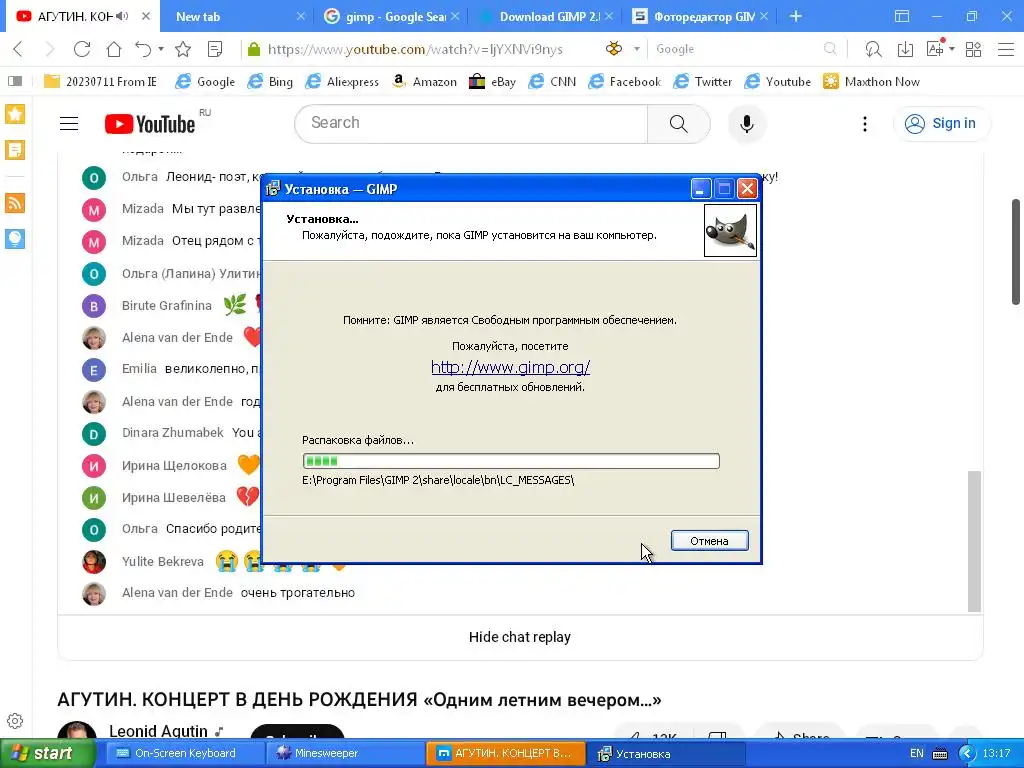The width and height of the screenshot is (1024, 768).
Task: Mute the tab via its speaker icon
Action: point(122,16)
